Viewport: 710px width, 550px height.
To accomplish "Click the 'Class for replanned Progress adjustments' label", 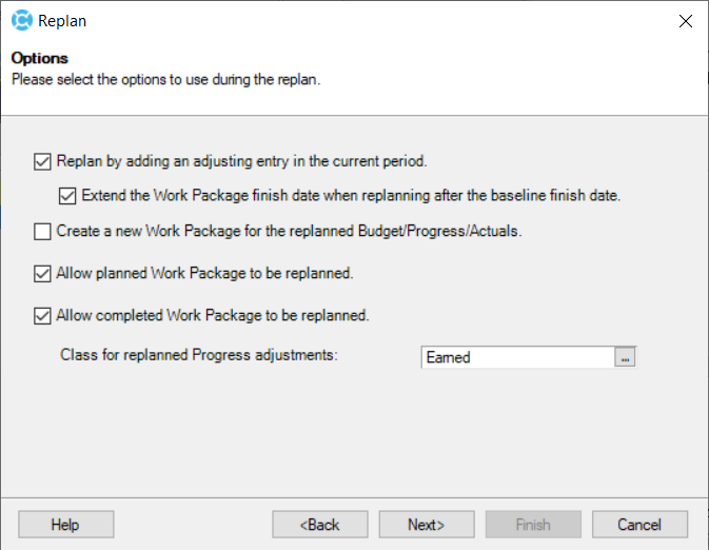I will pyautogui.click(x=199, y=355).
